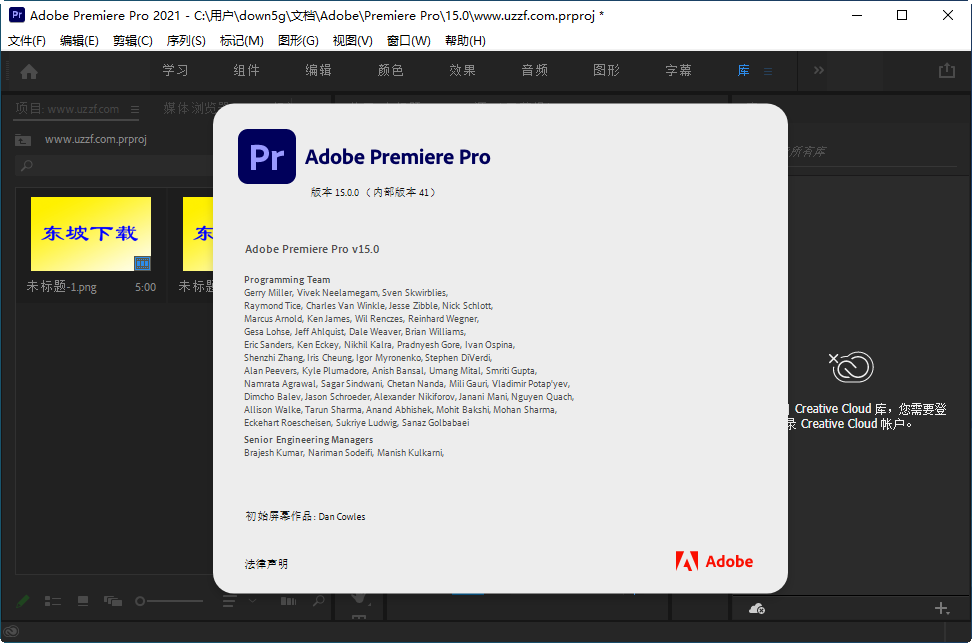The image size is (972, 643).
Task: Open the sort order dropdown next to list options
Action: click(252, 601)
